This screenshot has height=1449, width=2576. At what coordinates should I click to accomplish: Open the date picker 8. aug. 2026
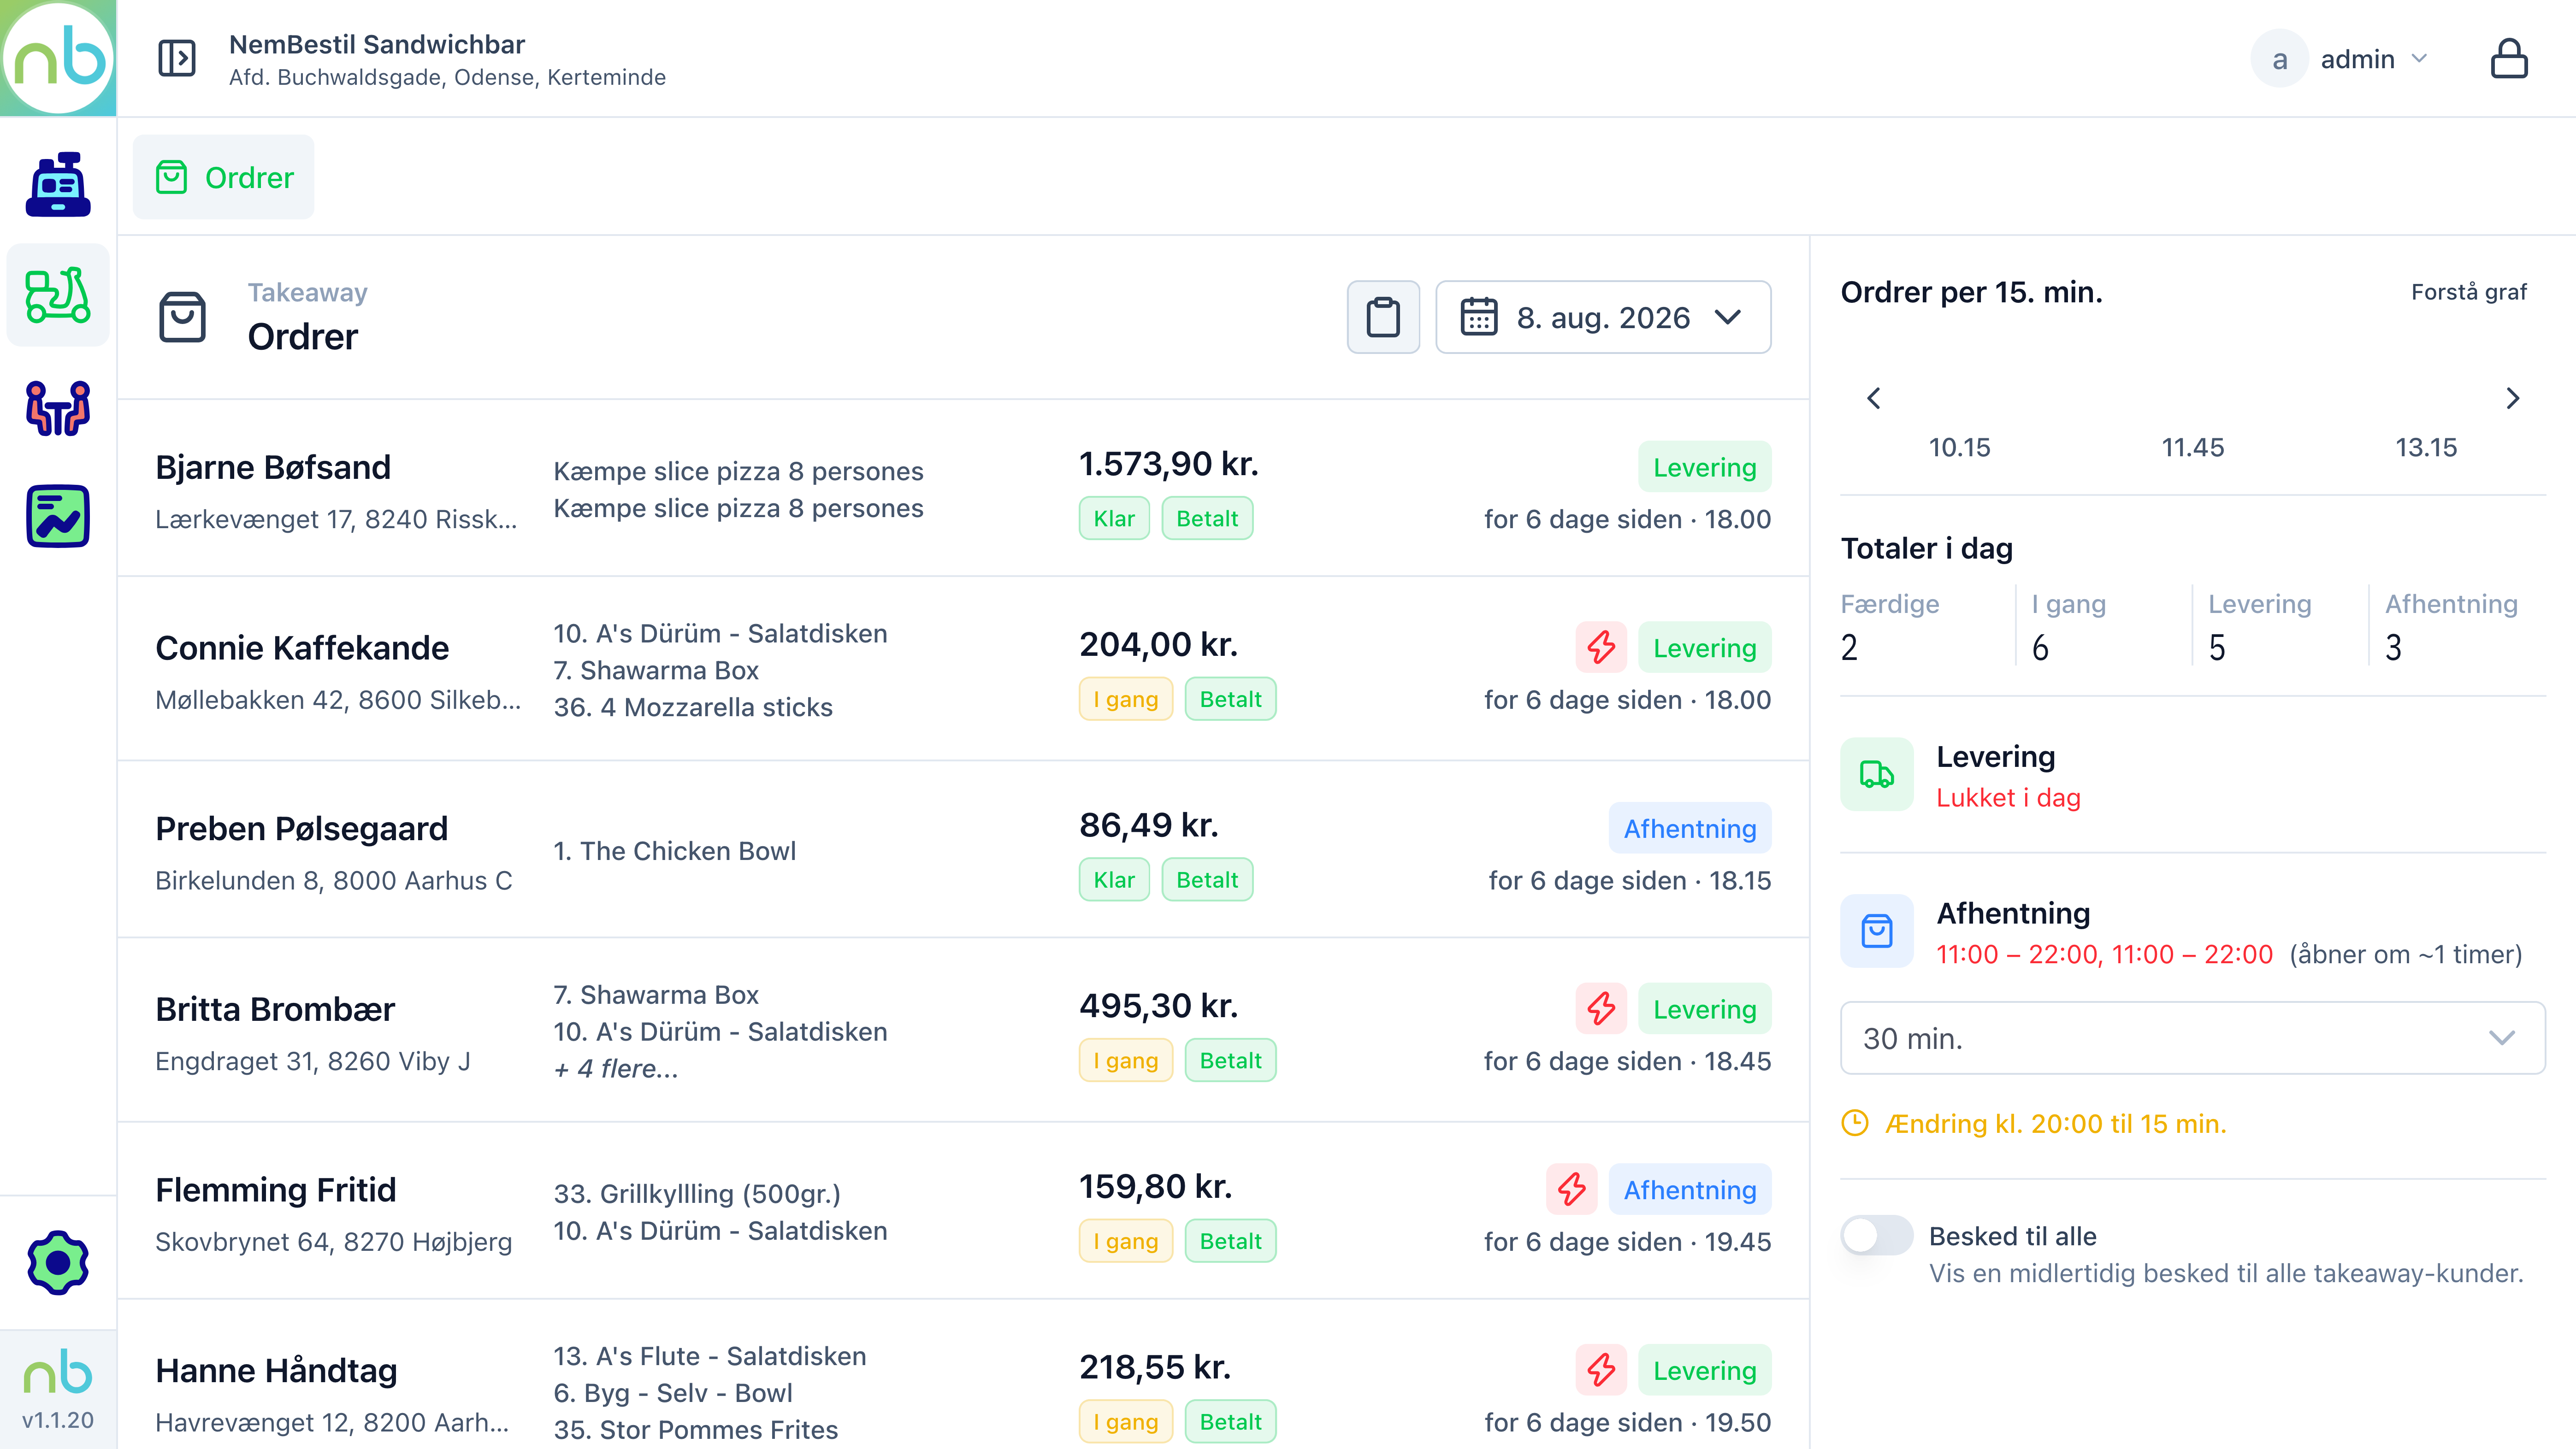tap(1603, 317)
